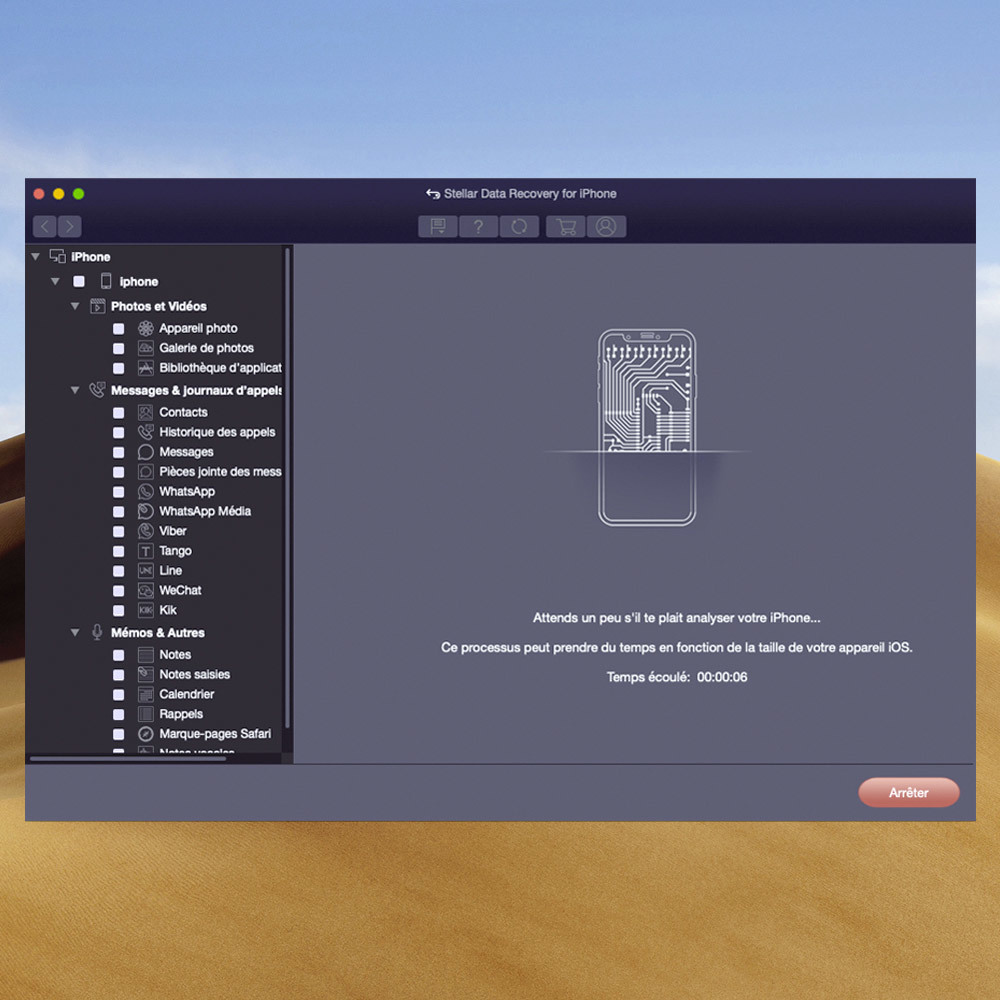
Task: Collapse the Photos et Vidéos section
Action: point(75,306)
